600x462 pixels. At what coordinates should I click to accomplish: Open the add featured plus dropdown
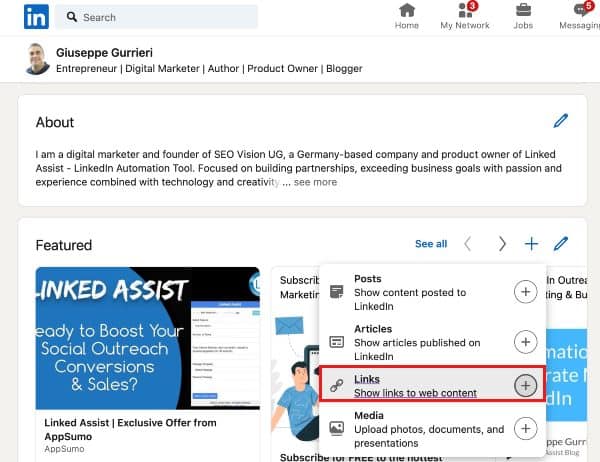click(532, 244)
